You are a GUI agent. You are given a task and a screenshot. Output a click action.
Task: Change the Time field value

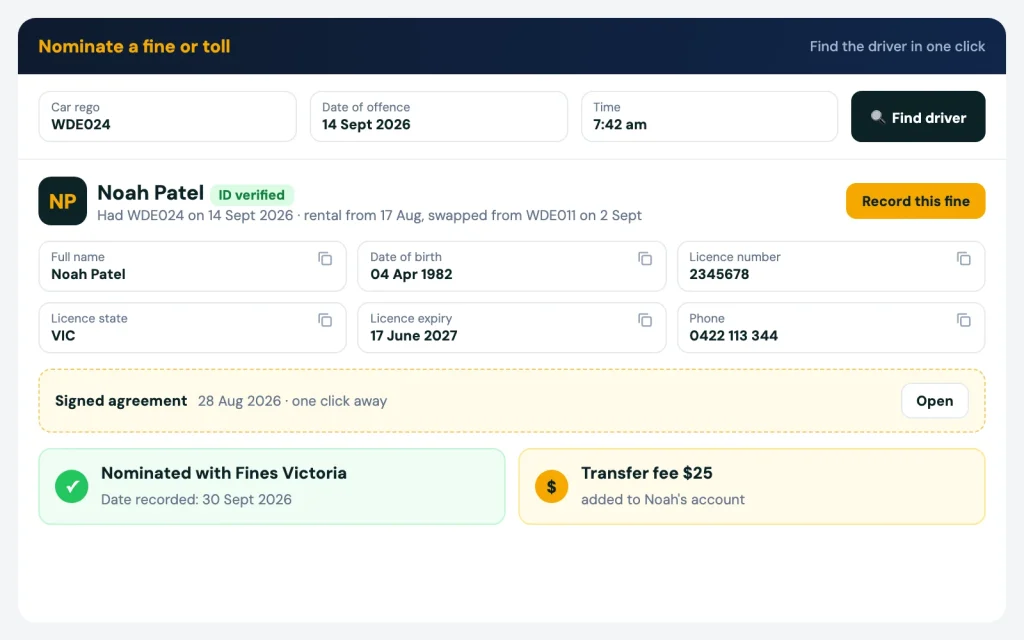point(709,116)
